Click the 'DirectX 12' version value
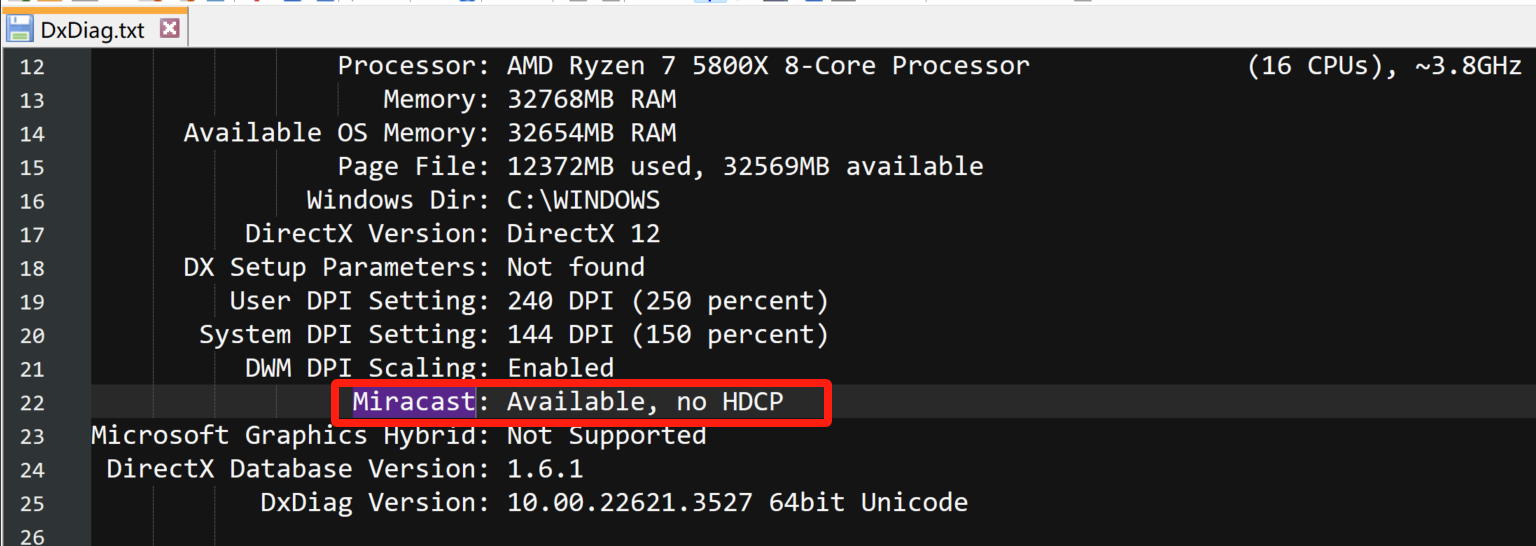 [x=583, y=234]
